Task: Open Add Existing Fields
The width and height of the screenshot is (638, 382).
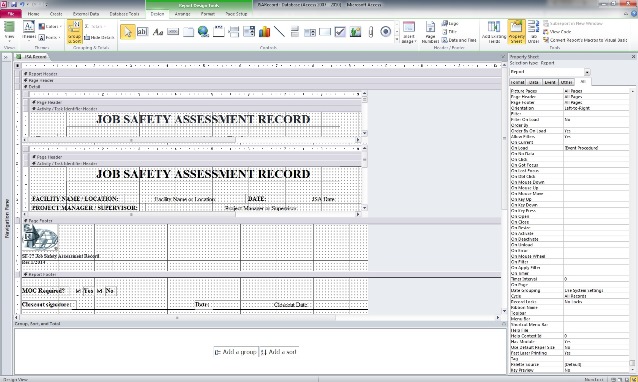Action: (x=494, y=32)
